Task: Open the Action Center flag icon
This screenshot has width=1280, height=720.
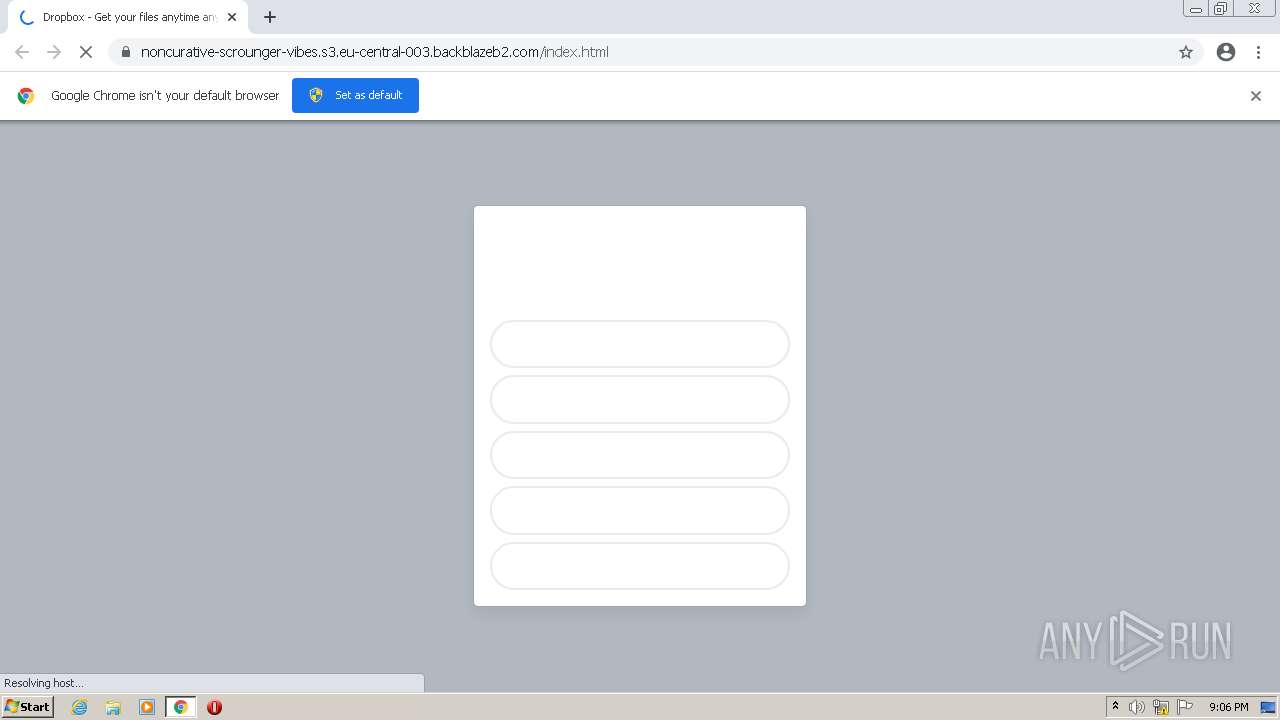Action: point(1185,707)
